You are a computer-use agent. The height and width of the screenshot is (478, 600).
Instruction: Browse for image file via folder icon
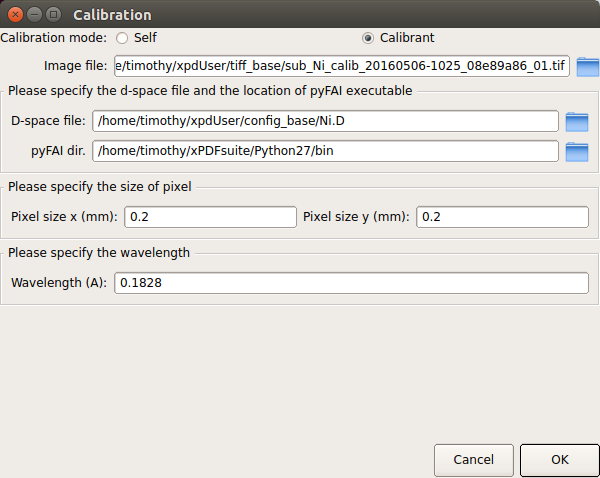(588, 67)
